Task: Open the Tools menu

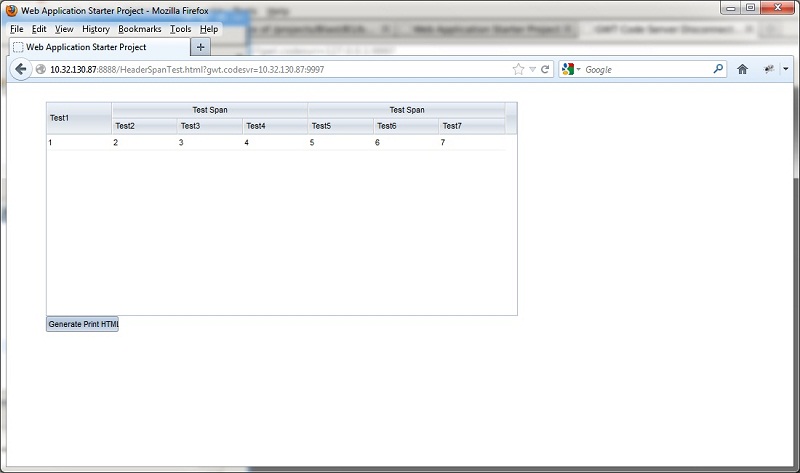Action: pyautogui.click(x=180, y=29)
